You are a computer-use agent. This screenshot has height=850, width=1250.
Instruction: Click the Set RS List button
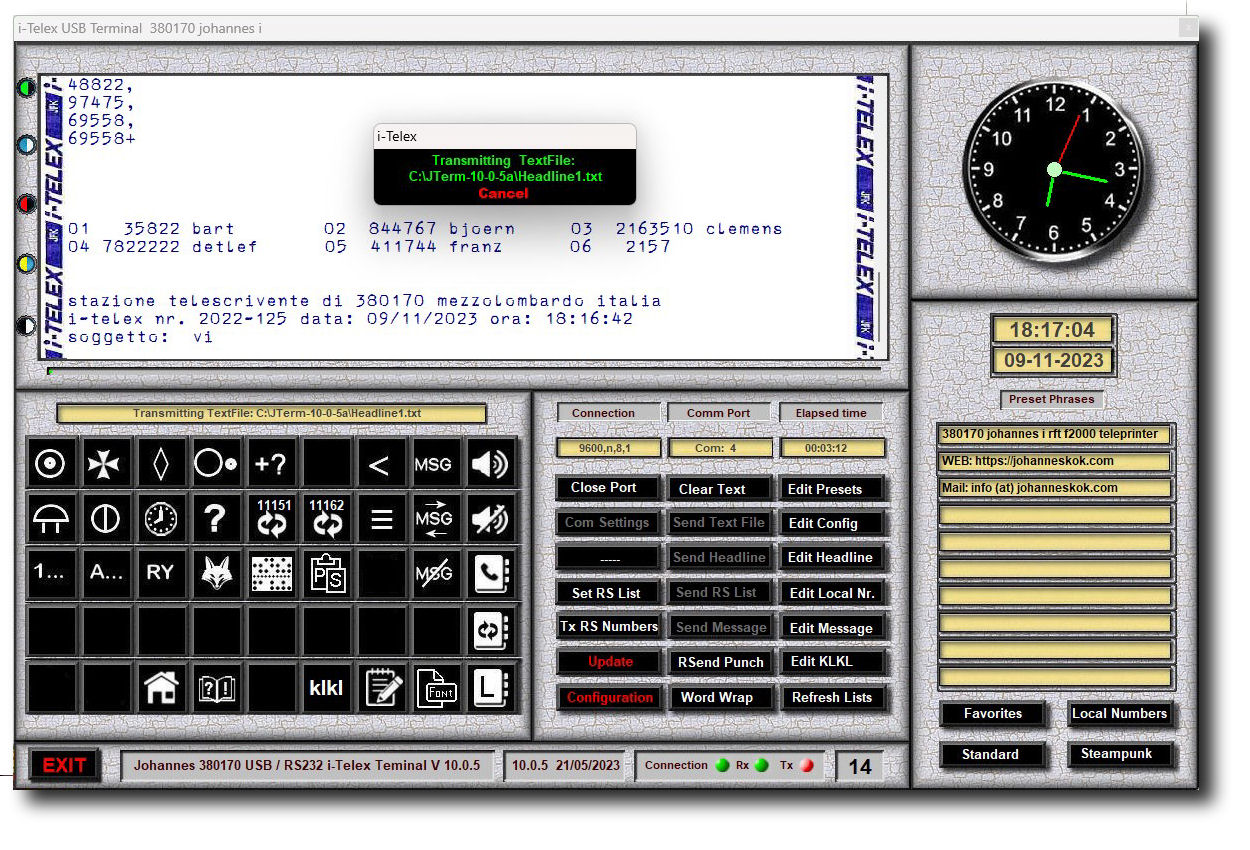click(x=608, y=593)
